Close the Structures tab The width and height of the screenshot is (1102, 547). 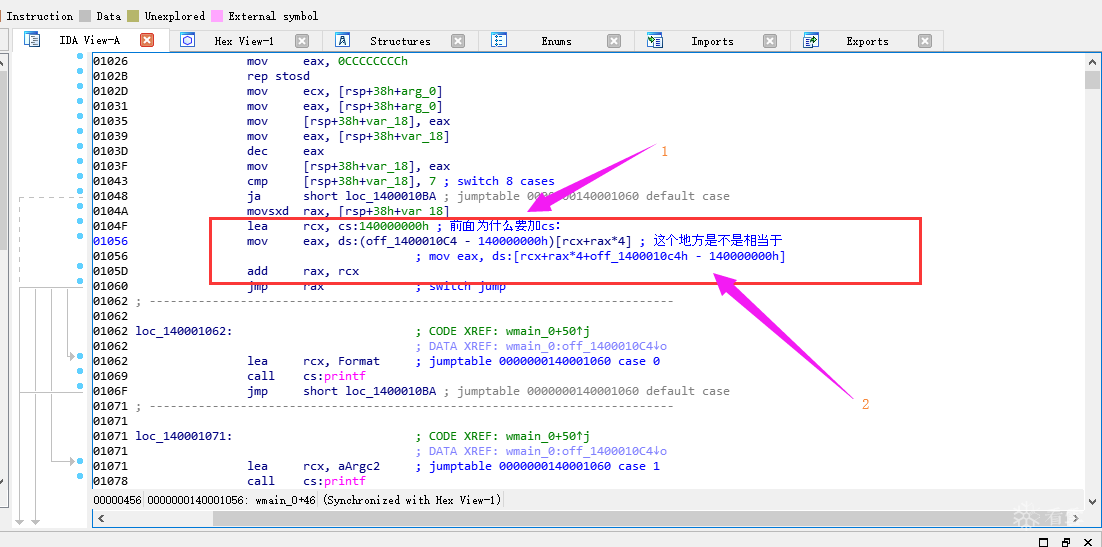[x=458, y=41]
